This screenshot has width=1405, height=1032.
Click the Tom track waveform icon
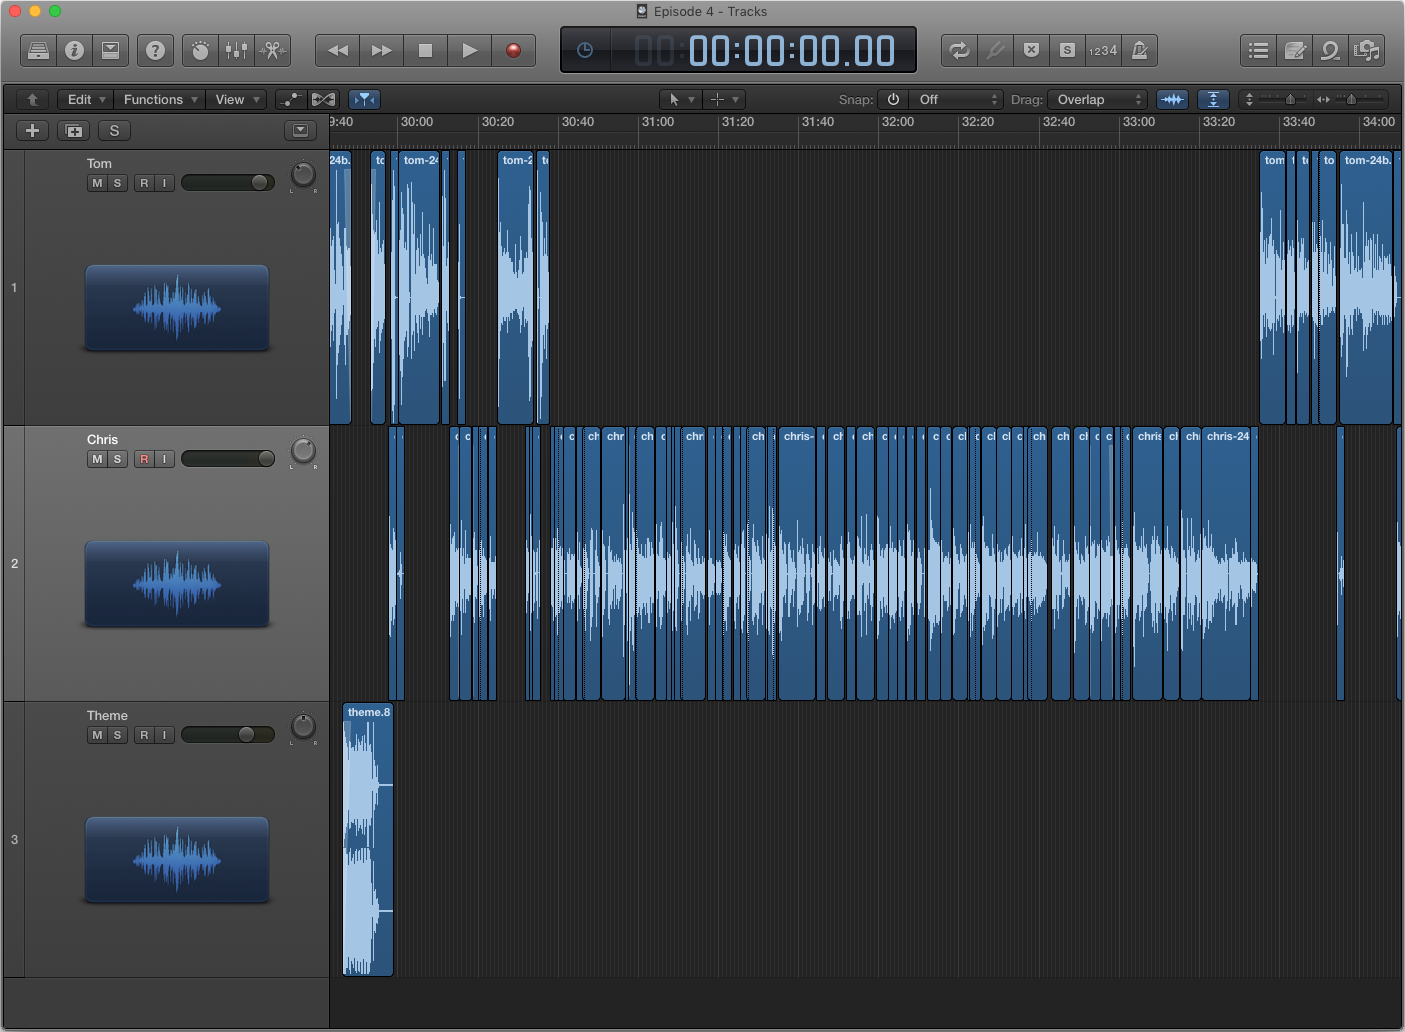pyautogui.click(x=177, y=308)
